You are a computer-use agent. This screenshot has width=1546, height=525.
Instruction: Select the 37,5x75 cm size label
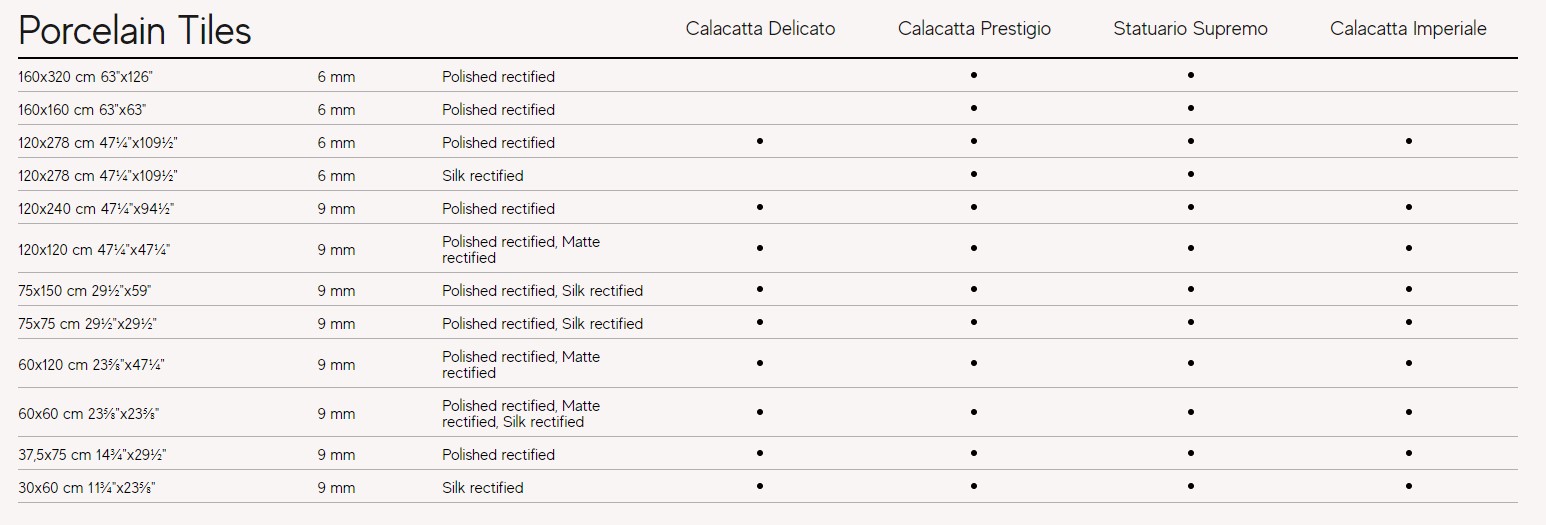pos(92,455)
